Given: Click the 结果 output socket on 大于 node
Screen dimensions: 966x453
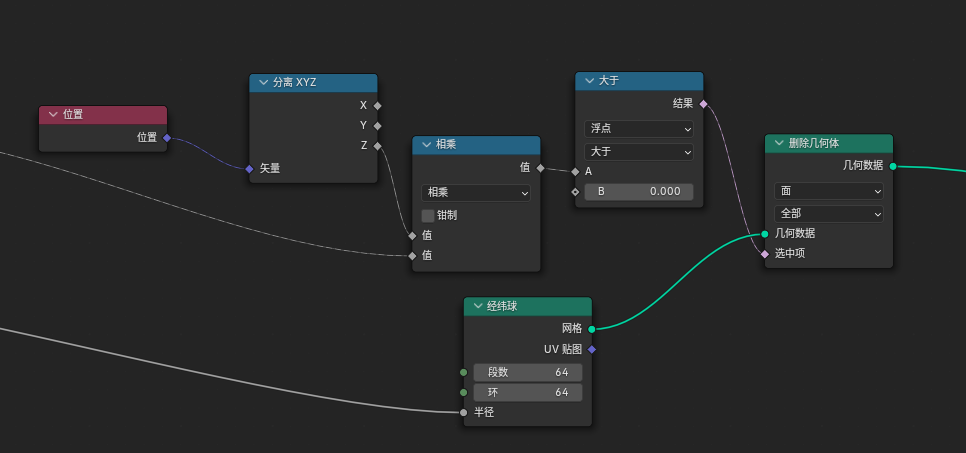Looking at the screenshot, I should pyautogui.click(x=703, y=104).
